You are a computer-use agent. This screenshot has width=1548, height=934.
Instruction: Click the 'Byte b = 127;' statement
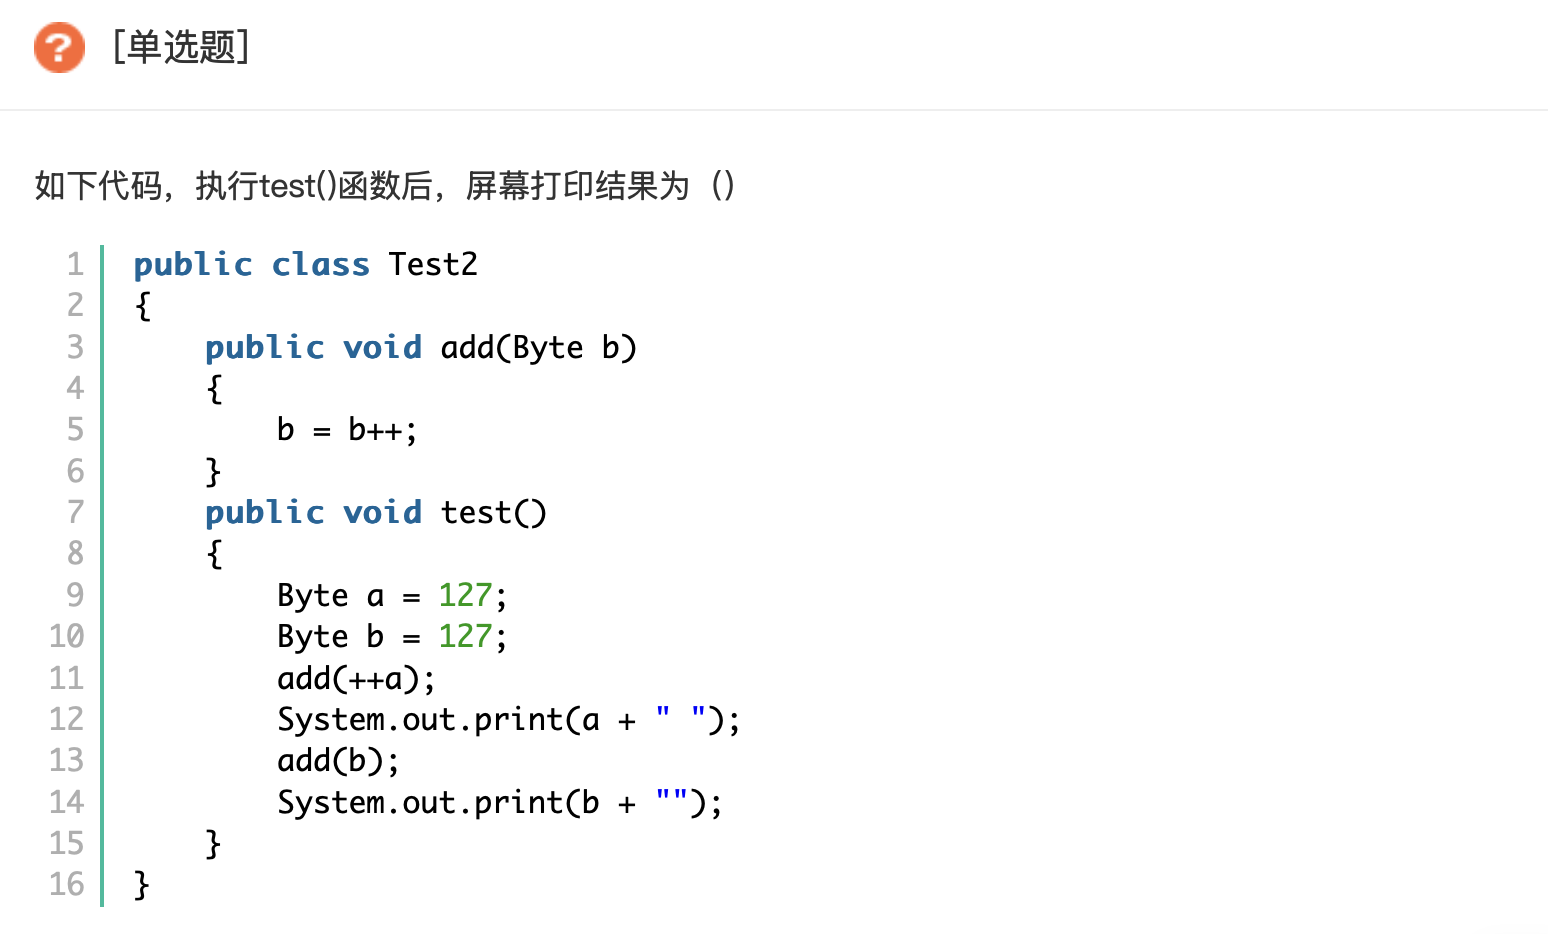393,637
